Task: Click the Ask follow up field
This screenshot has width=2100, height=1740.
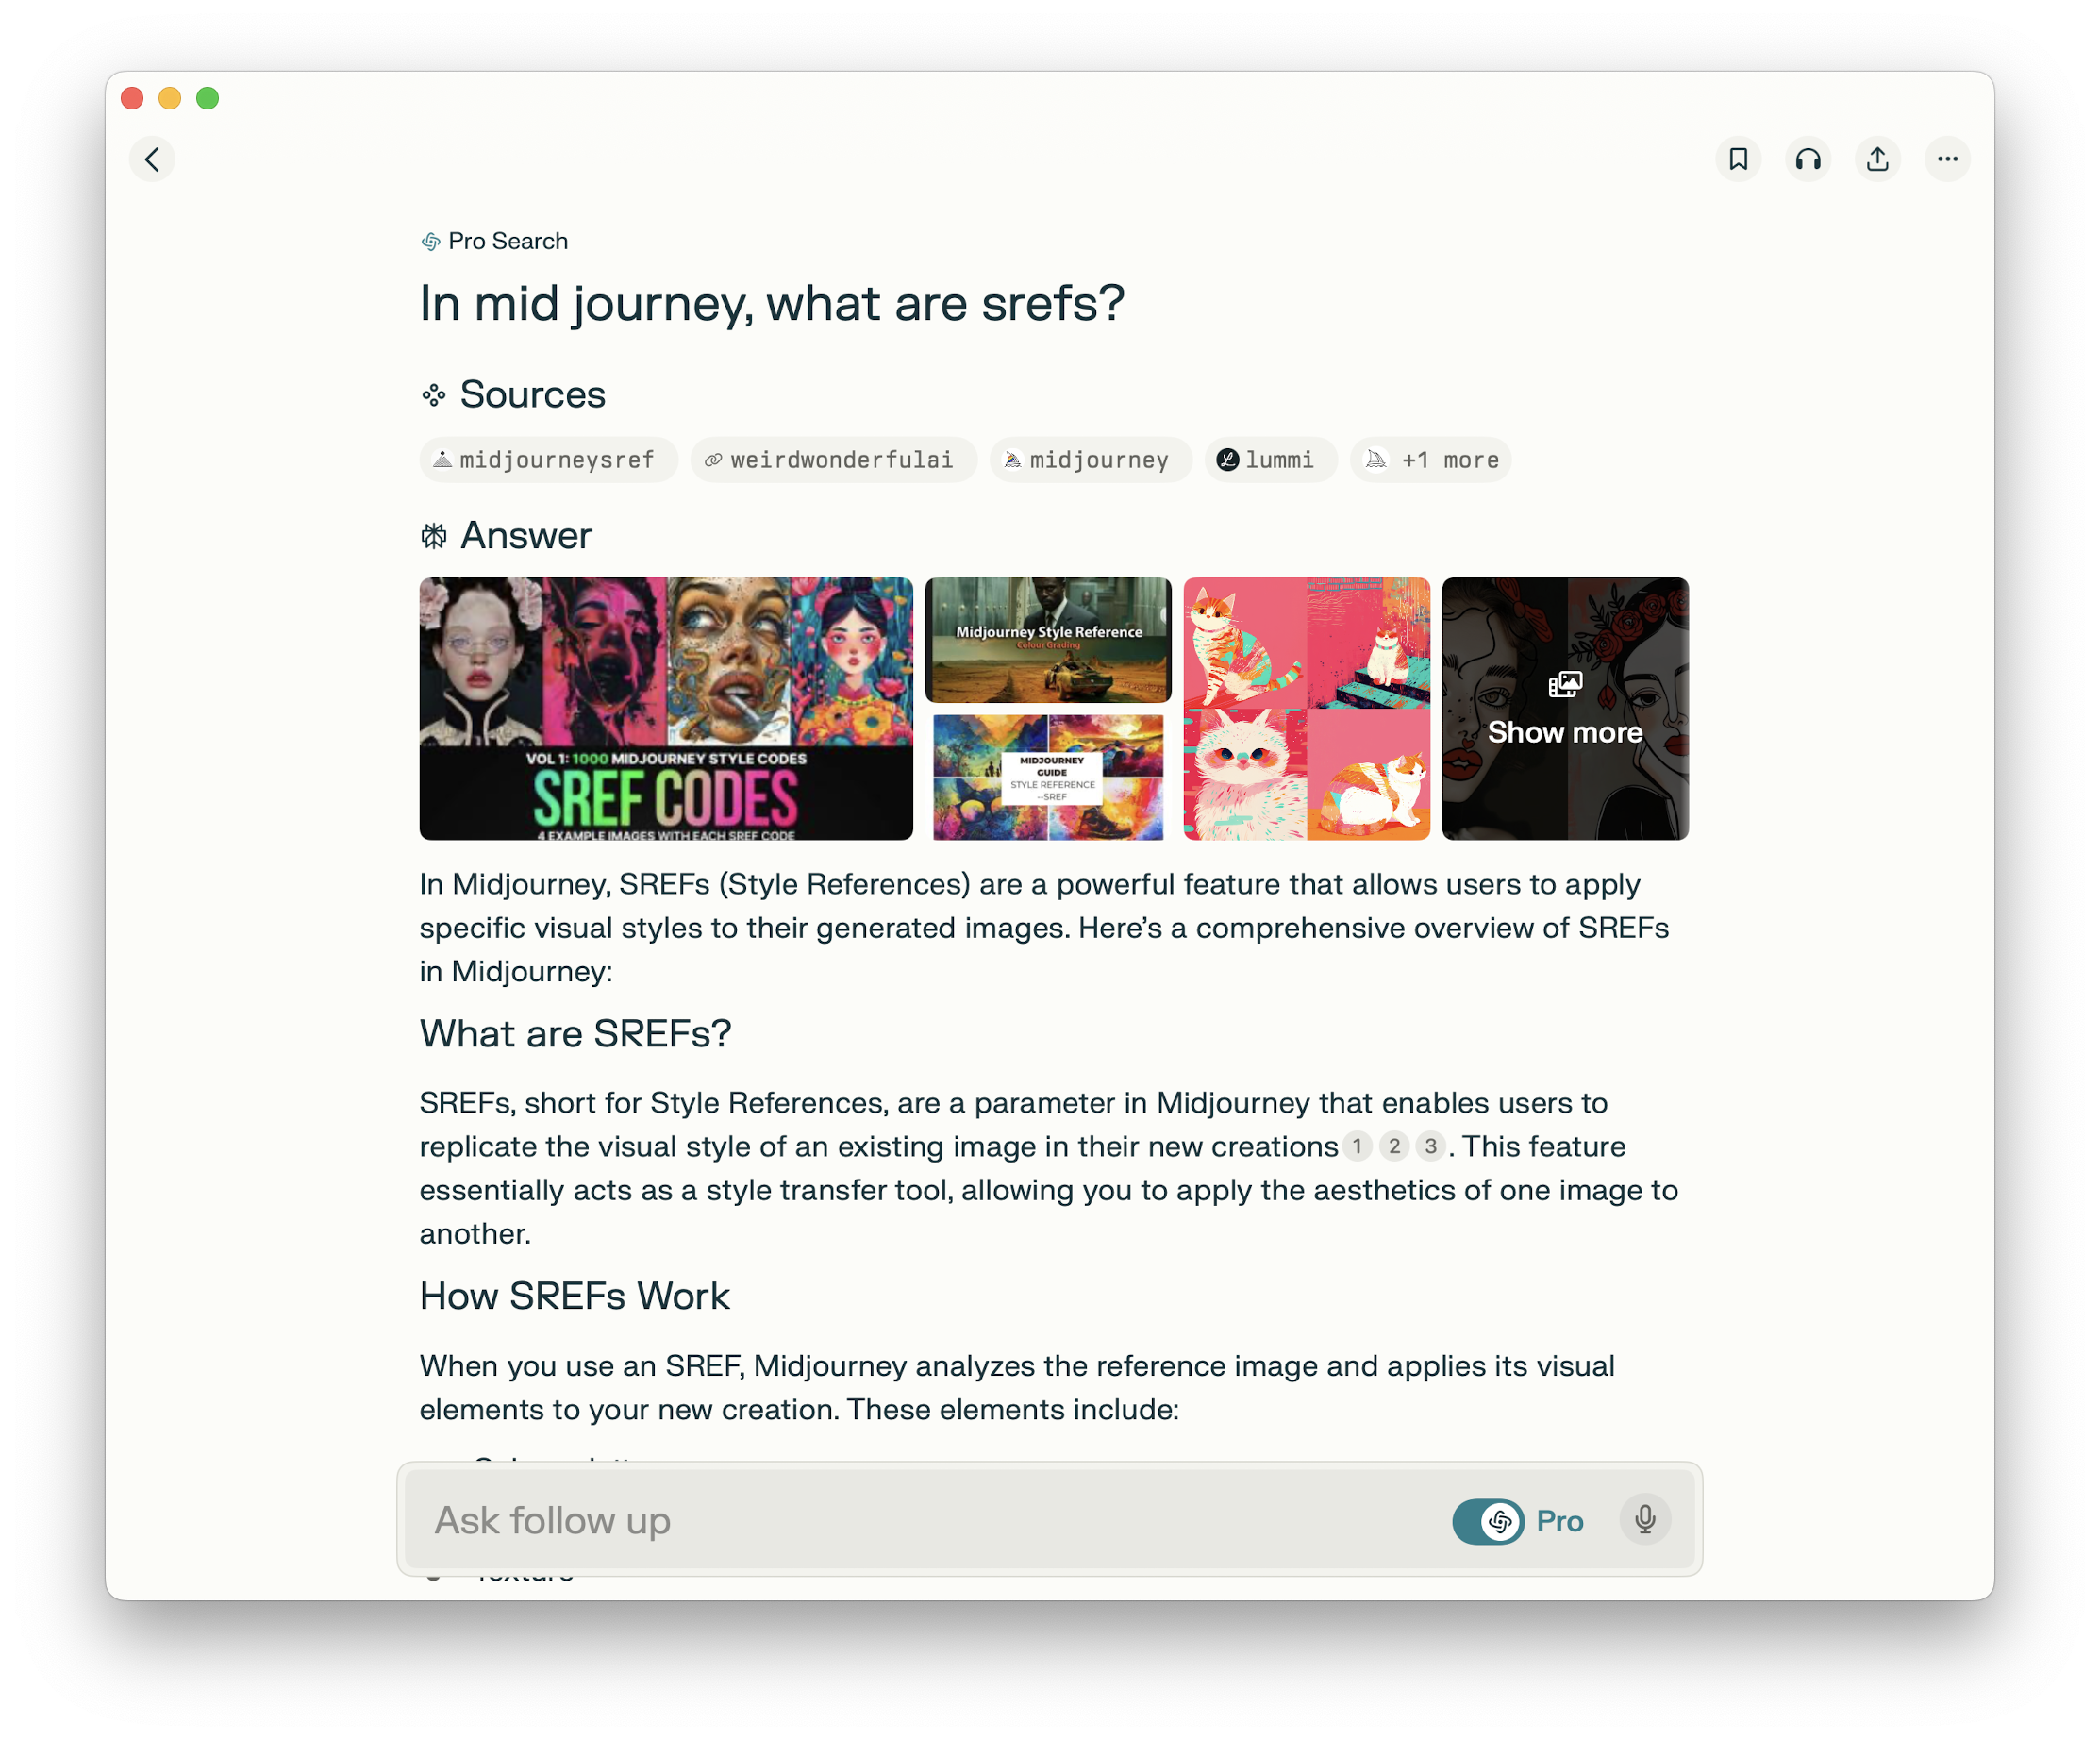Action: click(x=900, y=1520)
